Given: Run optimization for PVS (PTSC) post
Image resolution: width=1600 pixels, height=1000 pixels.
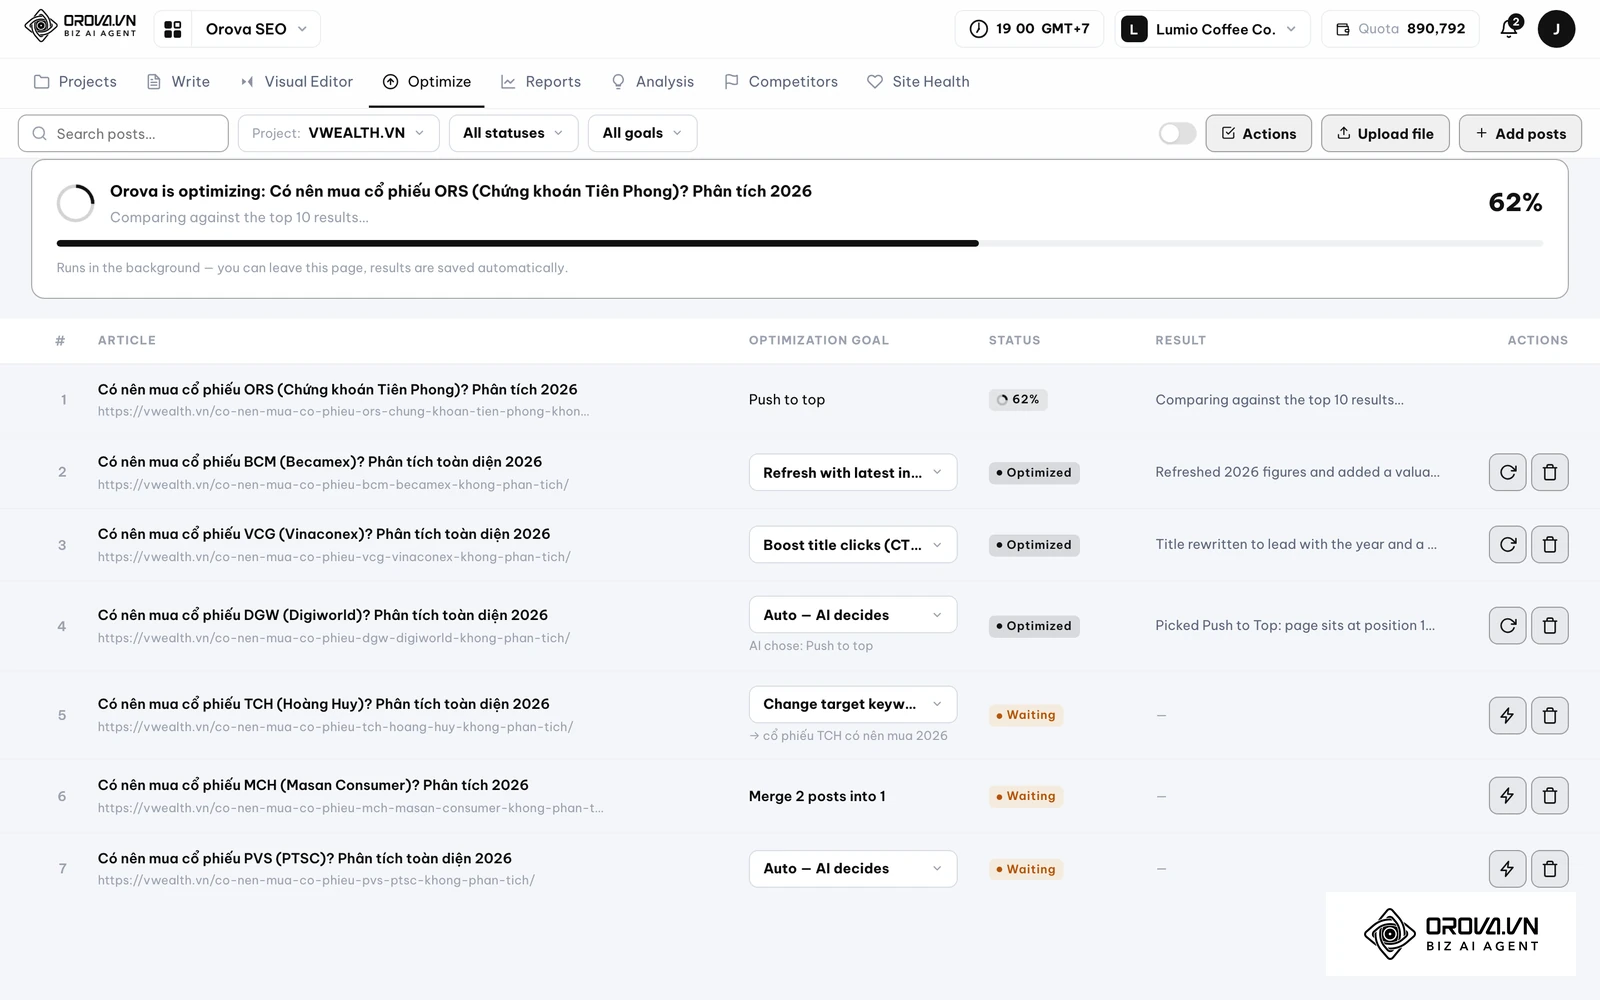Looking at the screenshot, I should point(1507,869).
